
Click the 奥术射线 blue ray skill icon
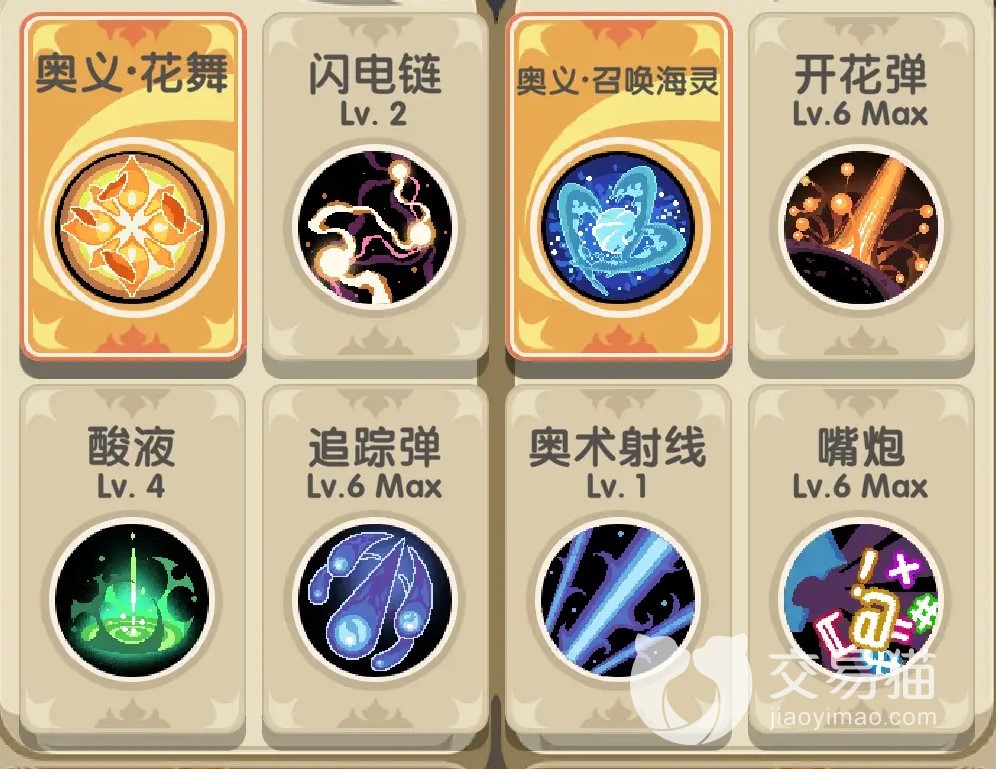[x=617, y=599]
